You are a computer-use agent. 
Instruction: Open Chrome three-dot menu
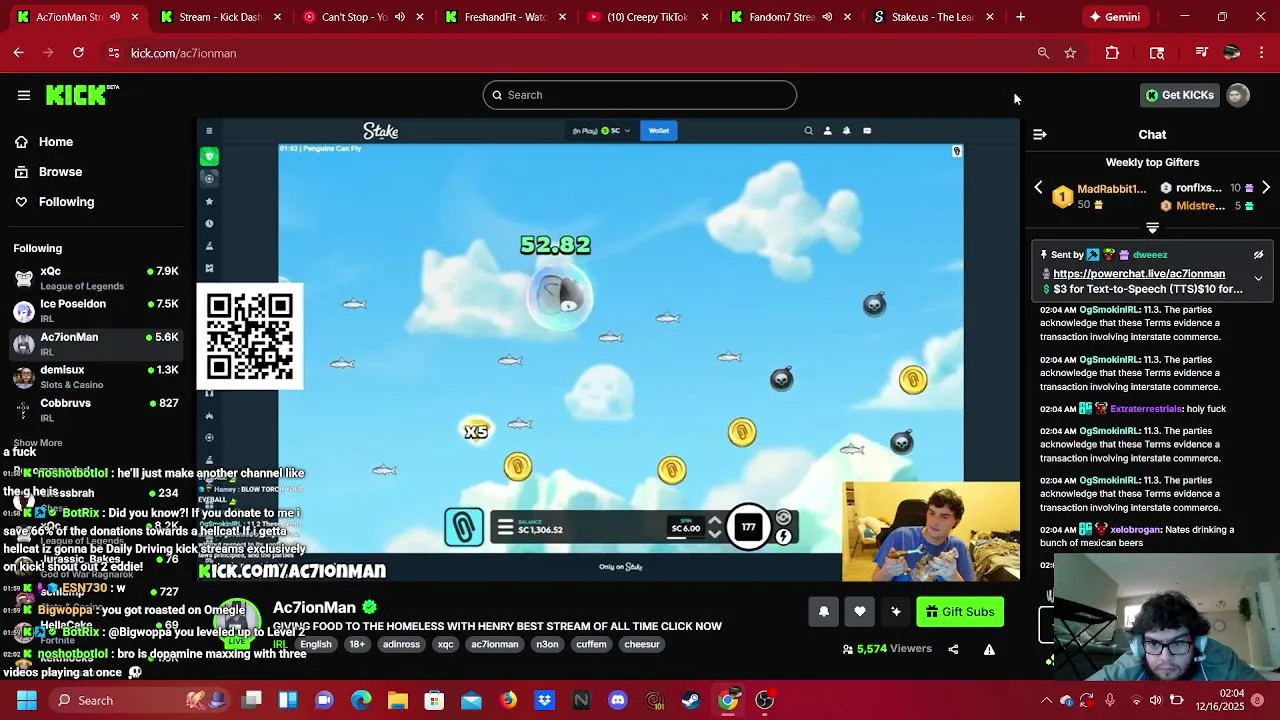pos(1260,53)
